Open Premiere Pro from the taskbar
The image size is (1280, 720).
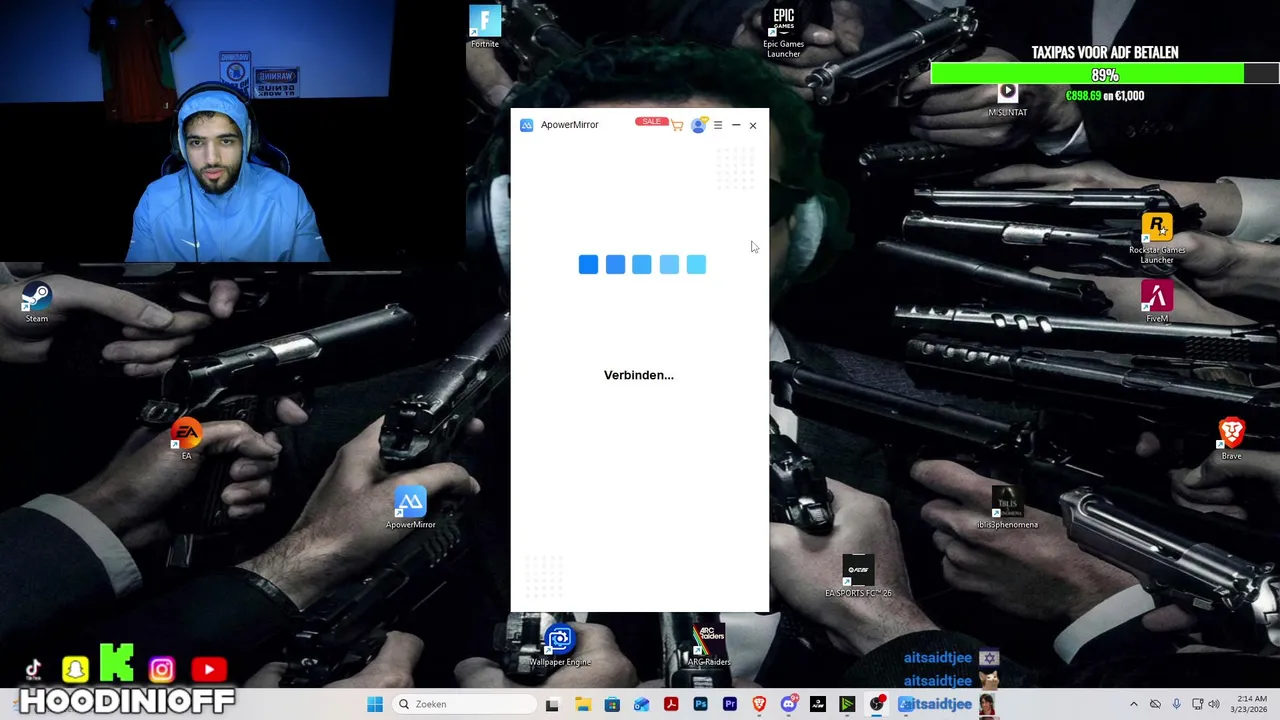tap(730, 704)
